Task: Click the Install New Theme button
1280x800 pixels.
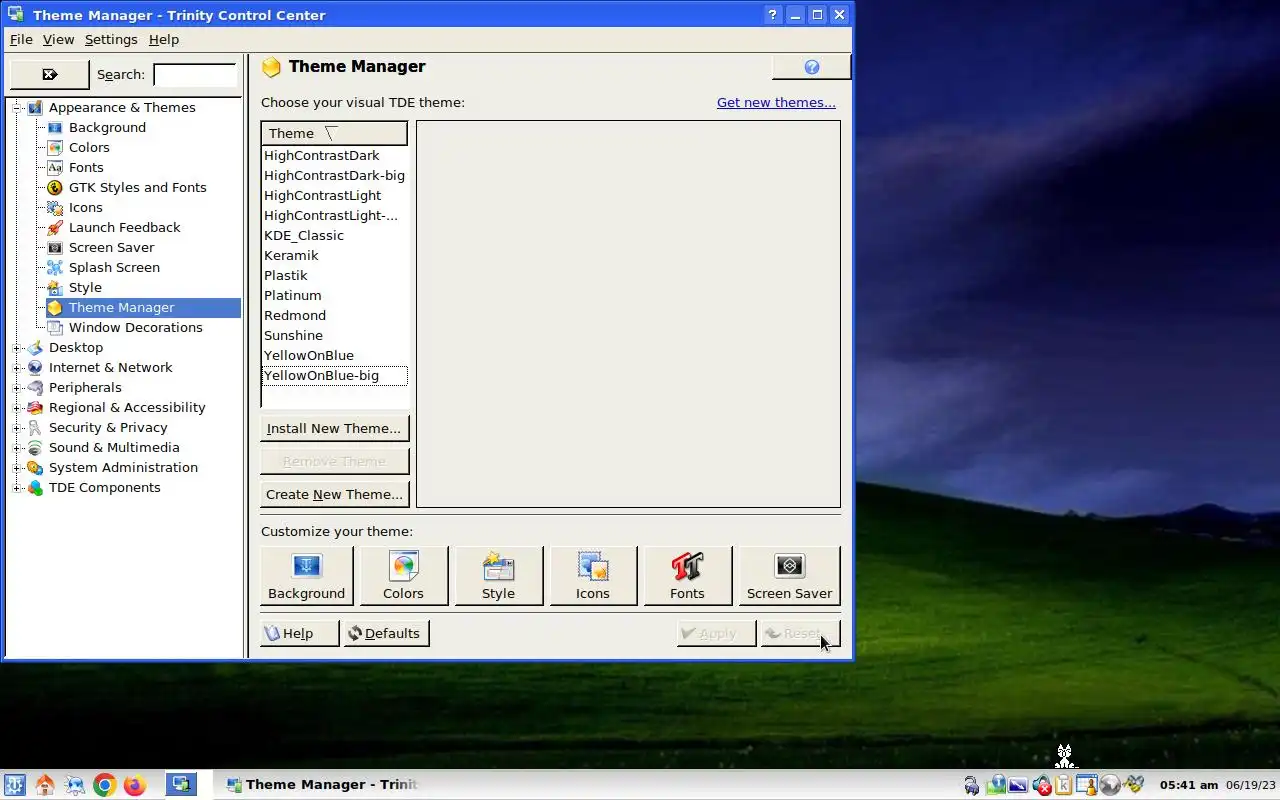Action: pos(334,428)
